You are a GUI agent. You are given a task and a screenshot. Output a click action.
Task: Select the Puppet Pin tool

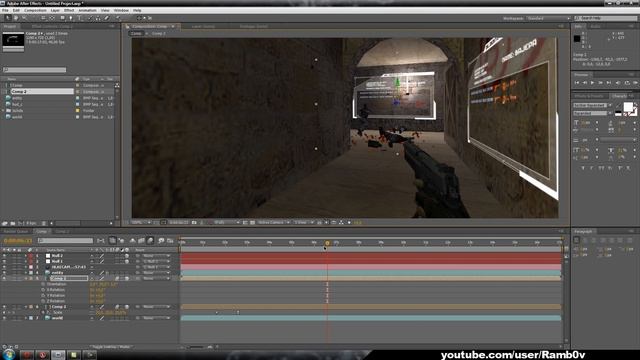click(118, 18)
